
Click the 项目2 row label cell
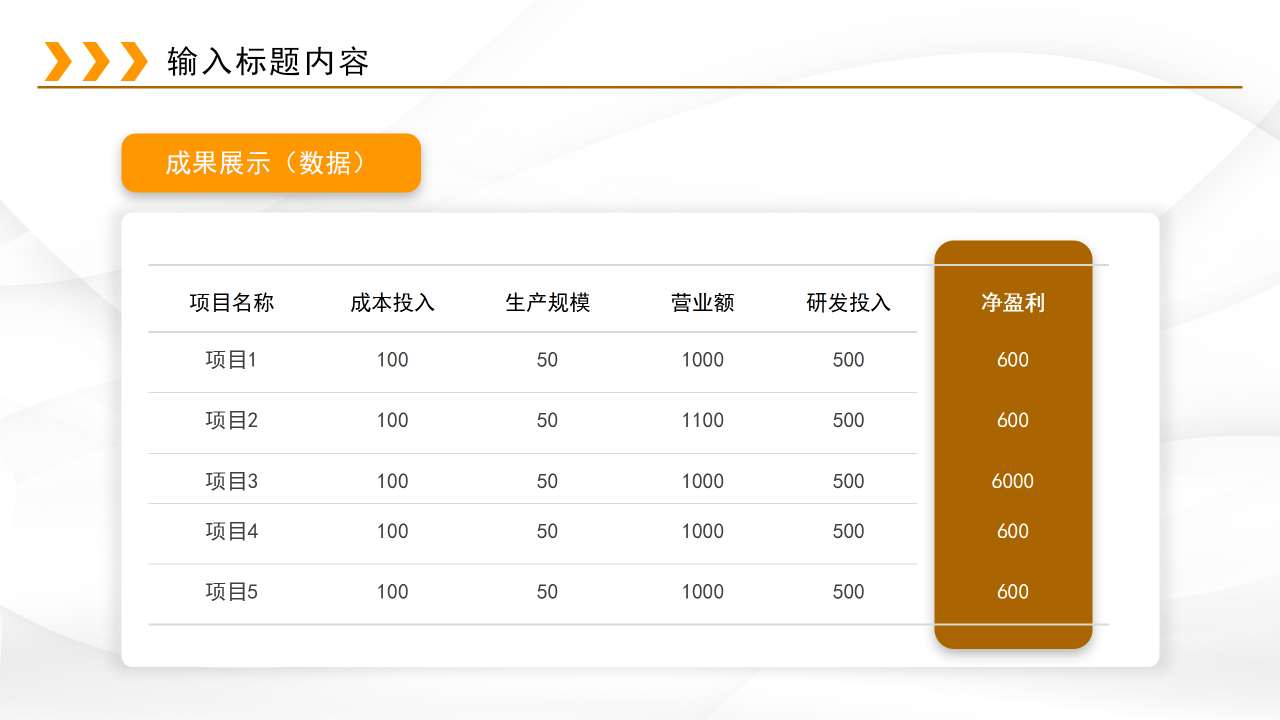pos(233,420)
